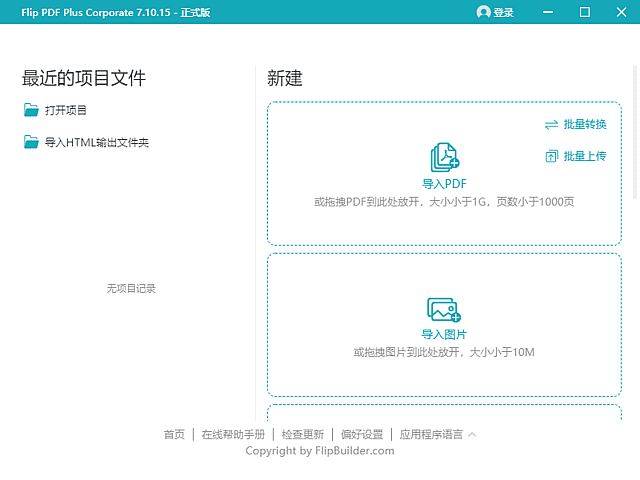The width and height of the screenshot is (640, 480).
Task: Click the batch convert arrows icon
Action: pyautogui.click(x=551, y=125)
